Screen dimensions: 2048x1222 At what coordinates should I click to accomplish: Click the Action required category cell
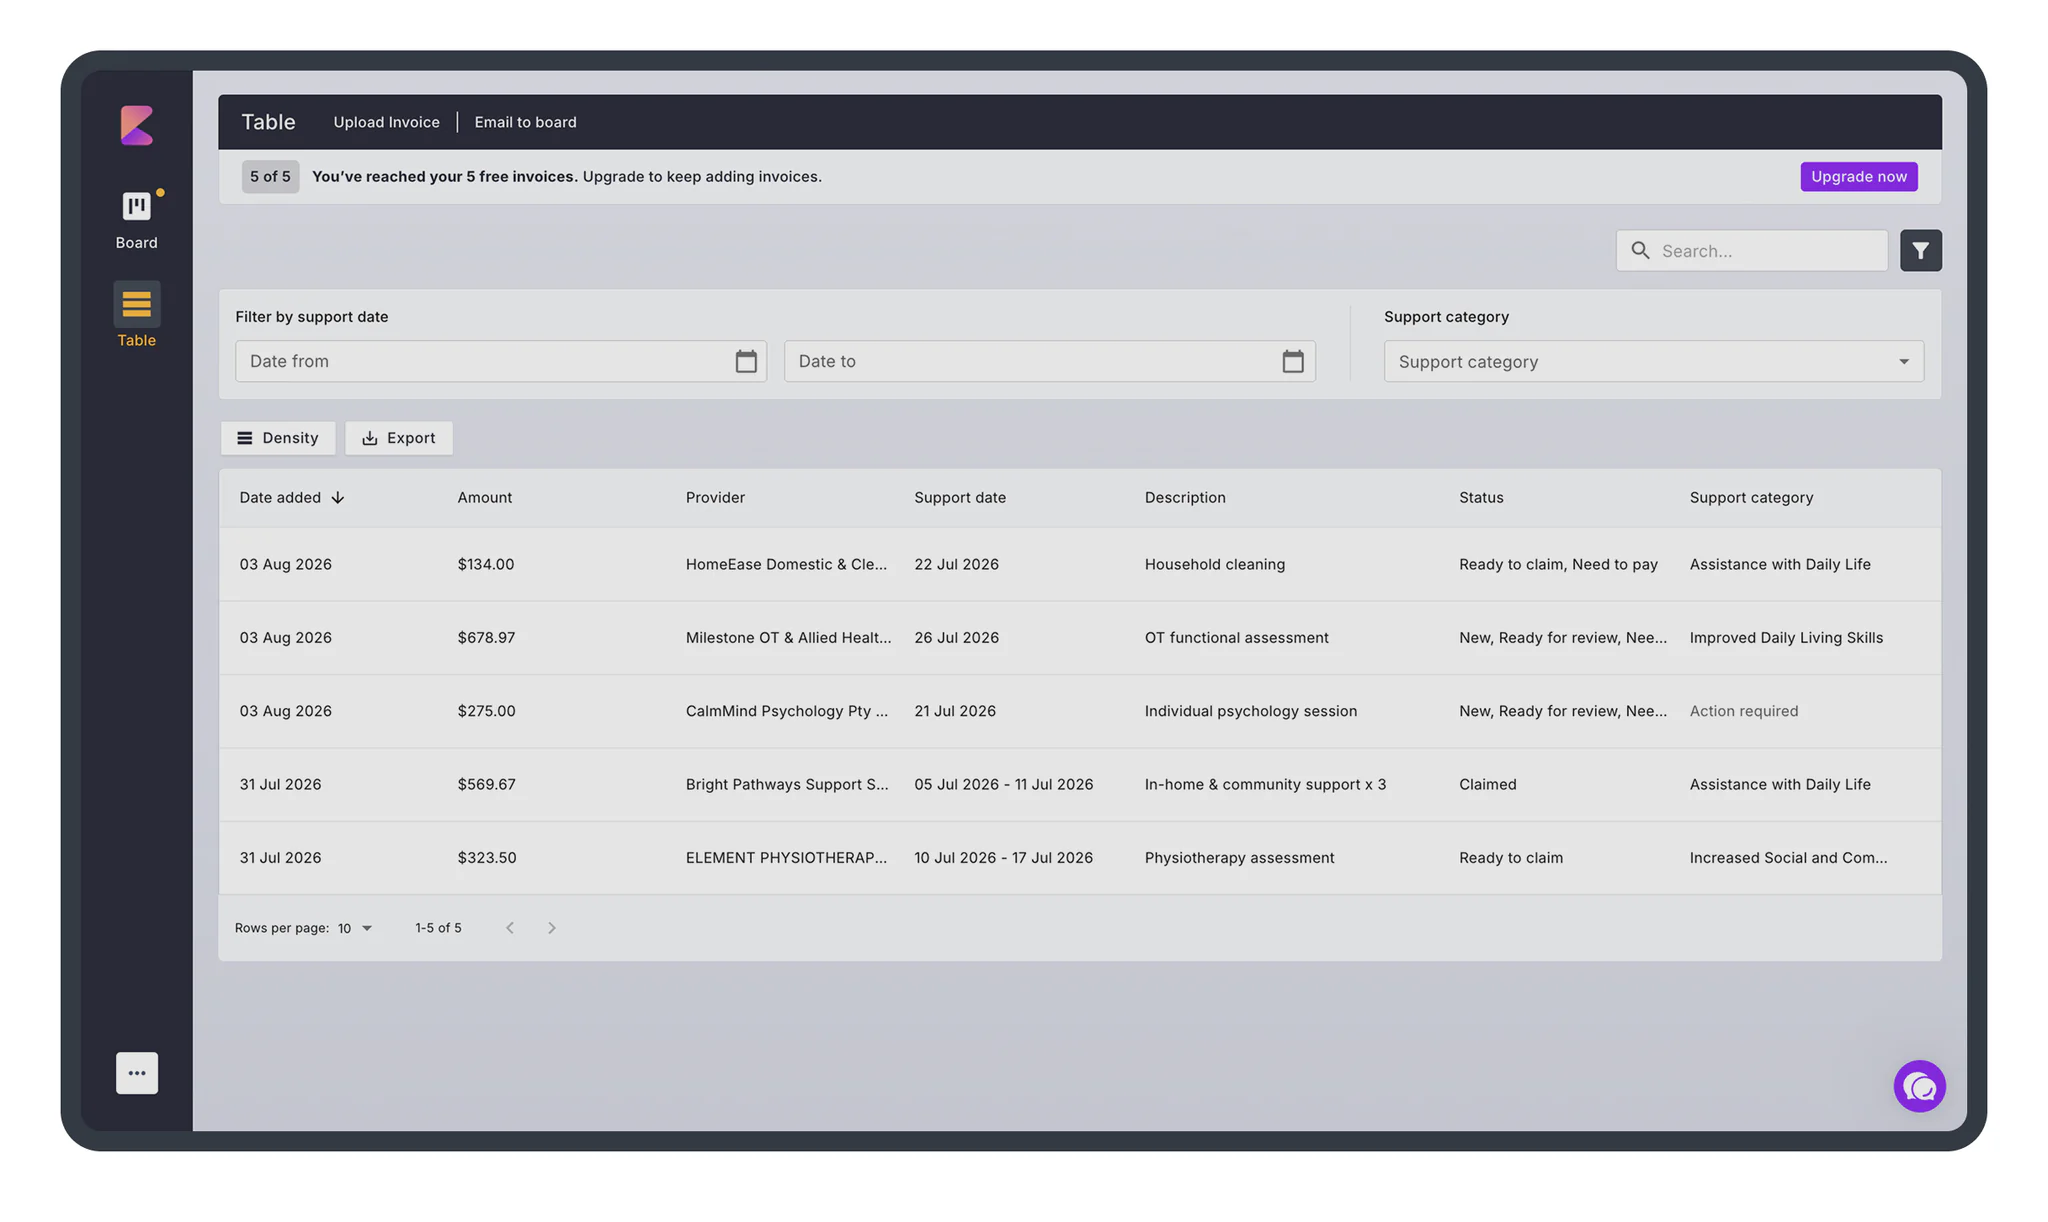[1743, 711]
